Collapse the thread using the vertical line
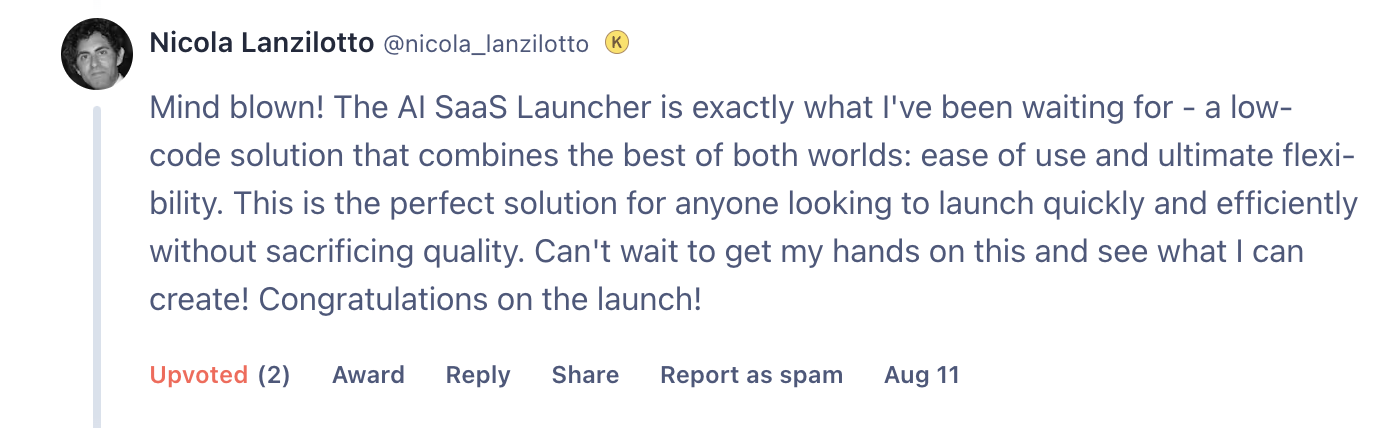Image resolution: width=1396 pixels, height=428 pixels. point(97,260)
